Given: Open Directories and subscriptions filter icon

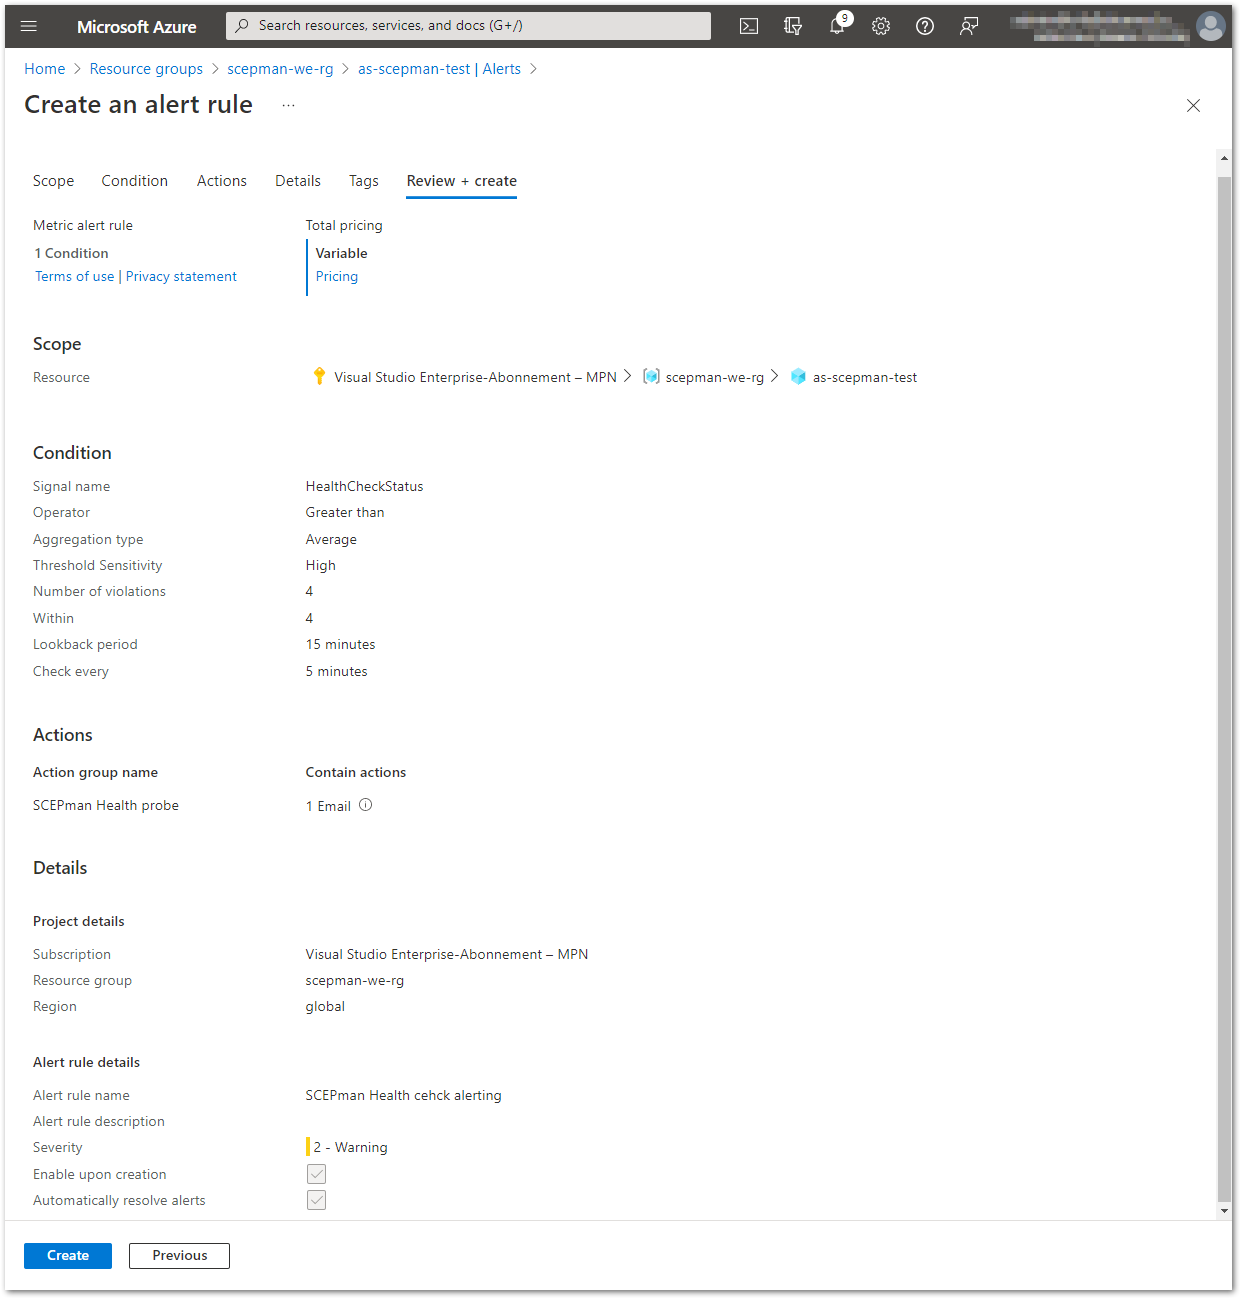Looking at the screenshot, I should pyautogui.click(x=793, y=26).
